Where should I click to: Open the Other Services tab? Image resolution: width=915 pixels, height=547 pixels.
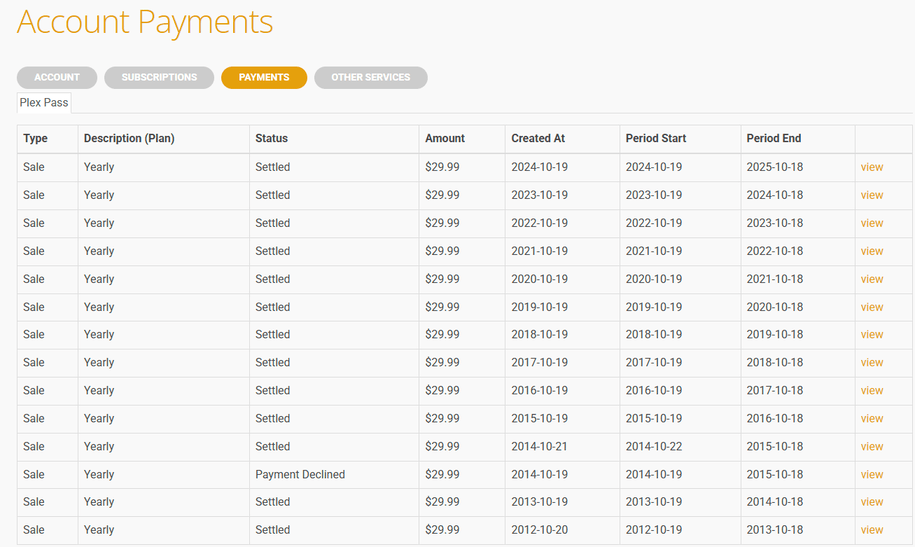[371, 78]
